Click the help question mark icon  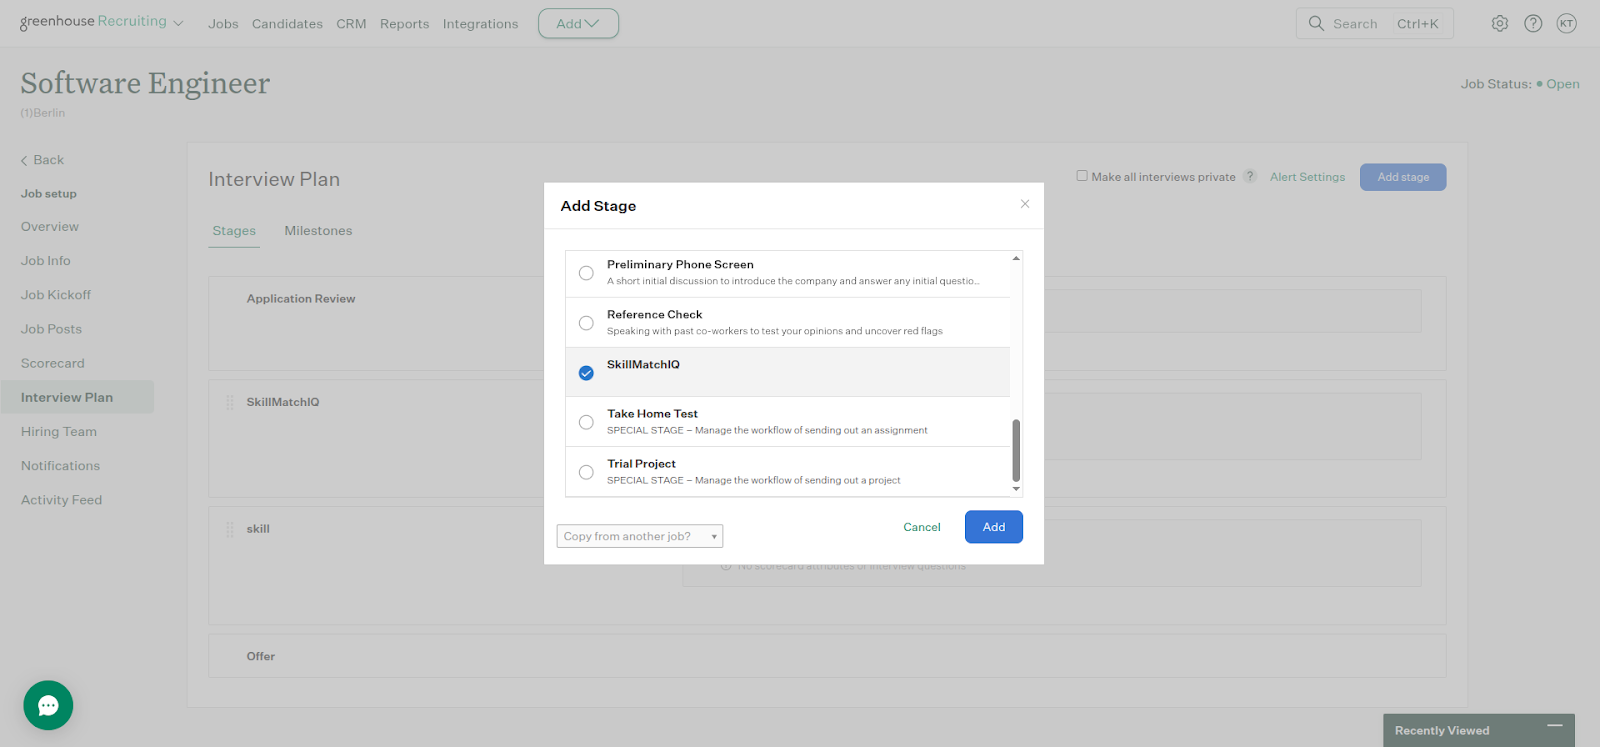pyautogui.click(x=1533, y=24)
